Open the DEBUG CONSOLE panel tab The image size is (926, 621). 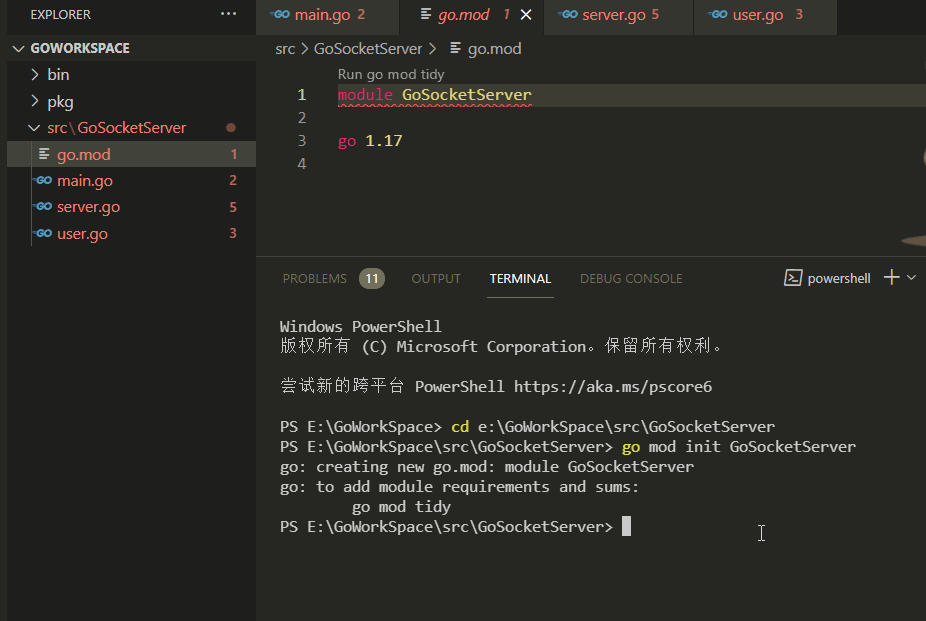tap(631, 279)
